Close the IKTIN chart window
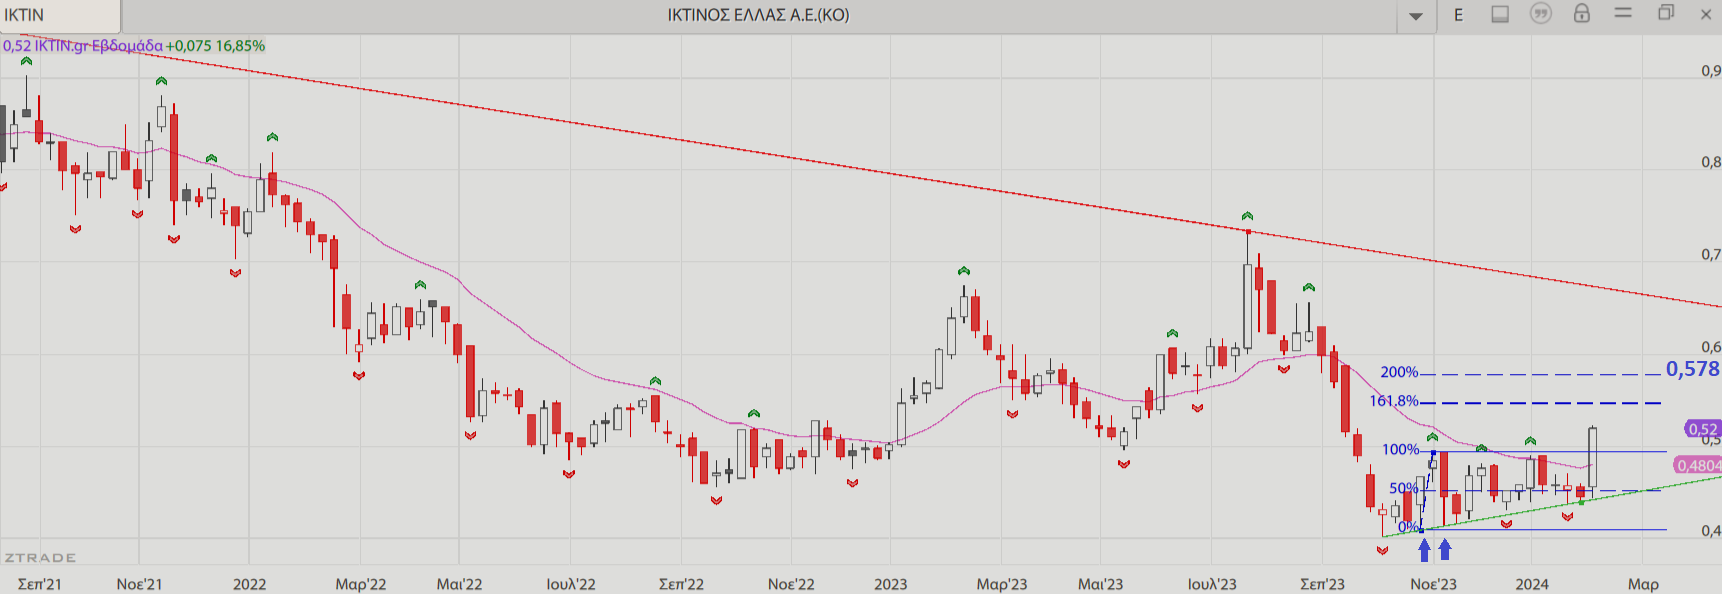1722x594 pixels. coord(1706,14)
